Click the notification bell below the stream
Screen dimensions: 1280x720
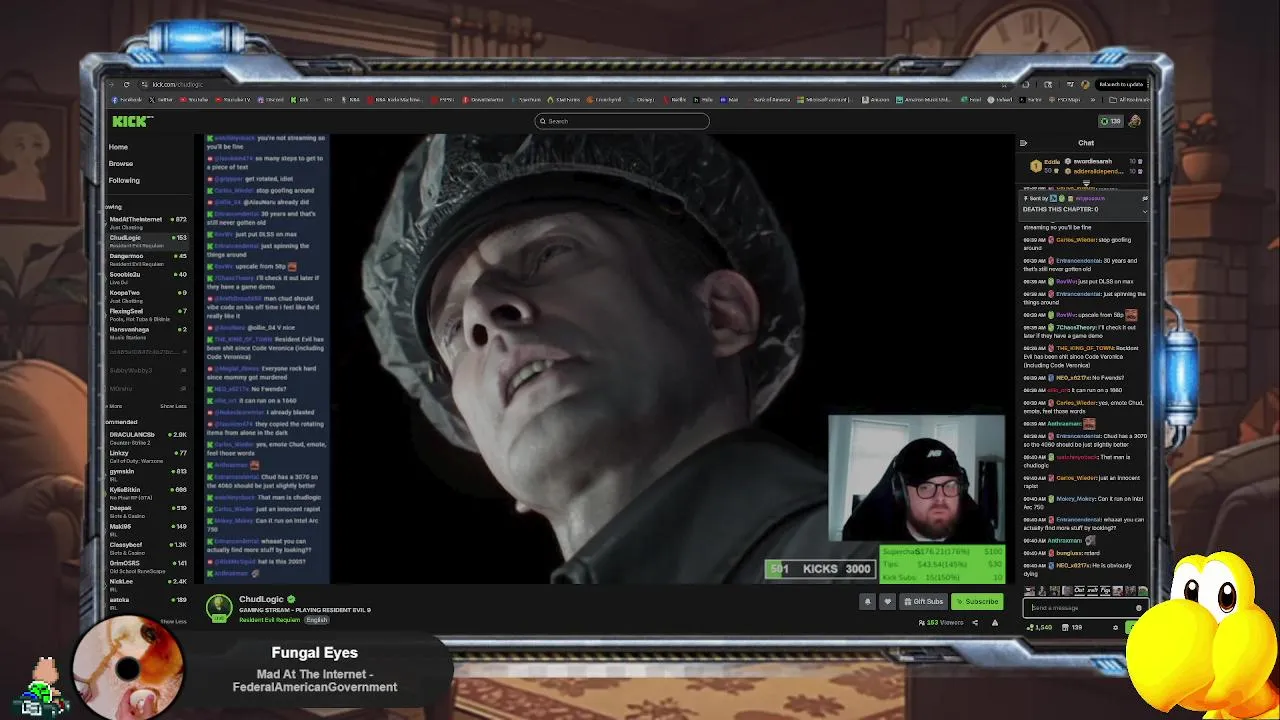867,601
